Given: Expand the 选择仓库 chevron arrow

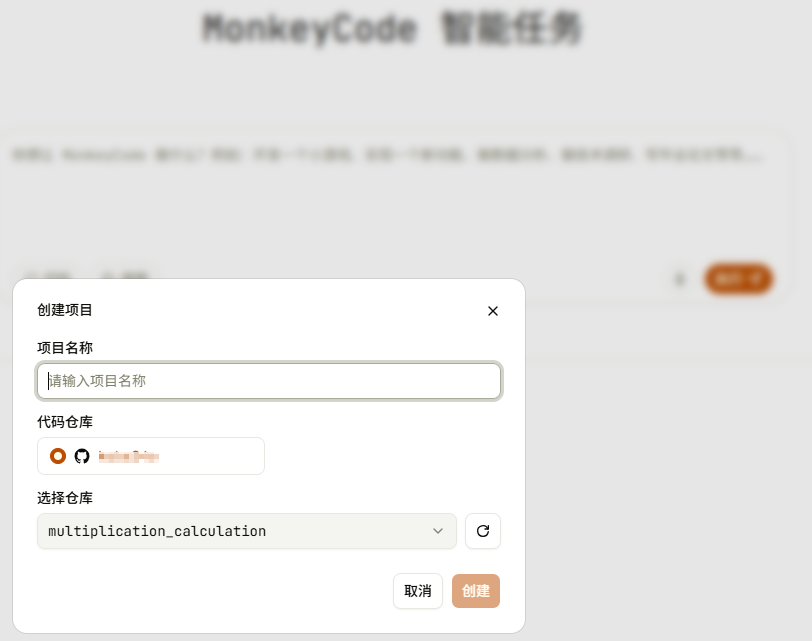Looking at the screenshot, I should tap(438, 531).
